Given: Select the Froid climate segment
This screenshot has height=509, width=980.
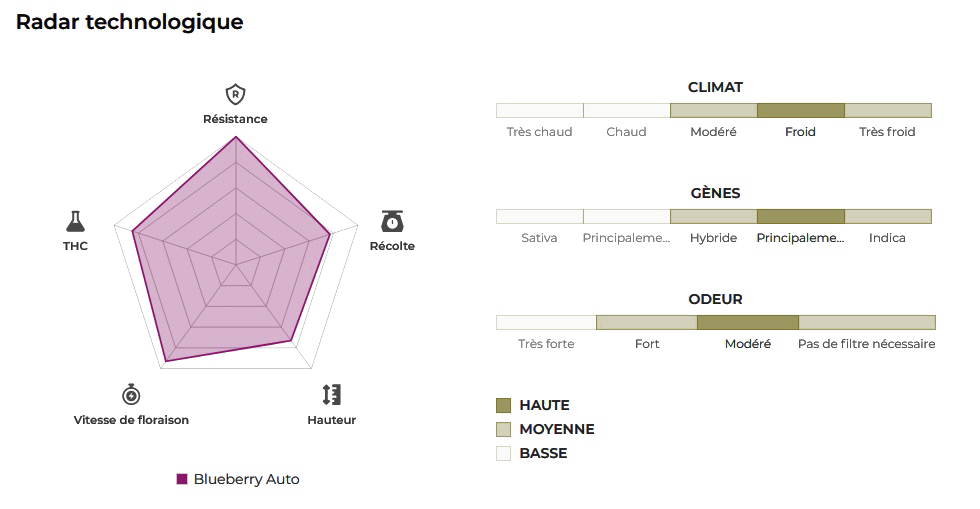Looking at the screenshot, I should point(800,110).
